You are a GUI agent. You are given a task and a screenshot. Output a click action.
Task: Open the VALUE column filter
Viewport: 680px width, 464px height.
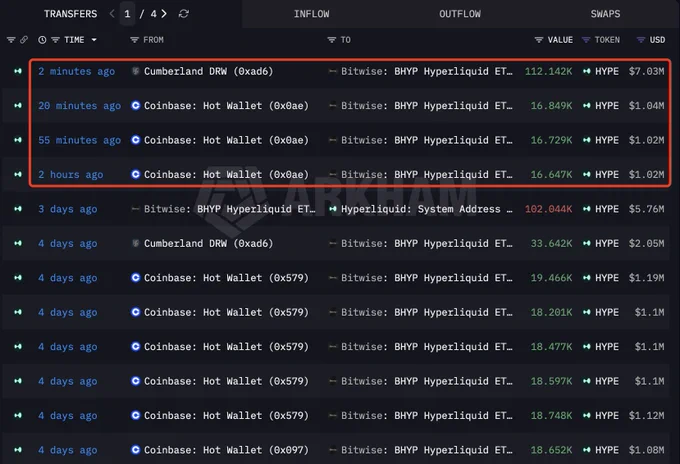pyautogui.click(x=539, y=40)
